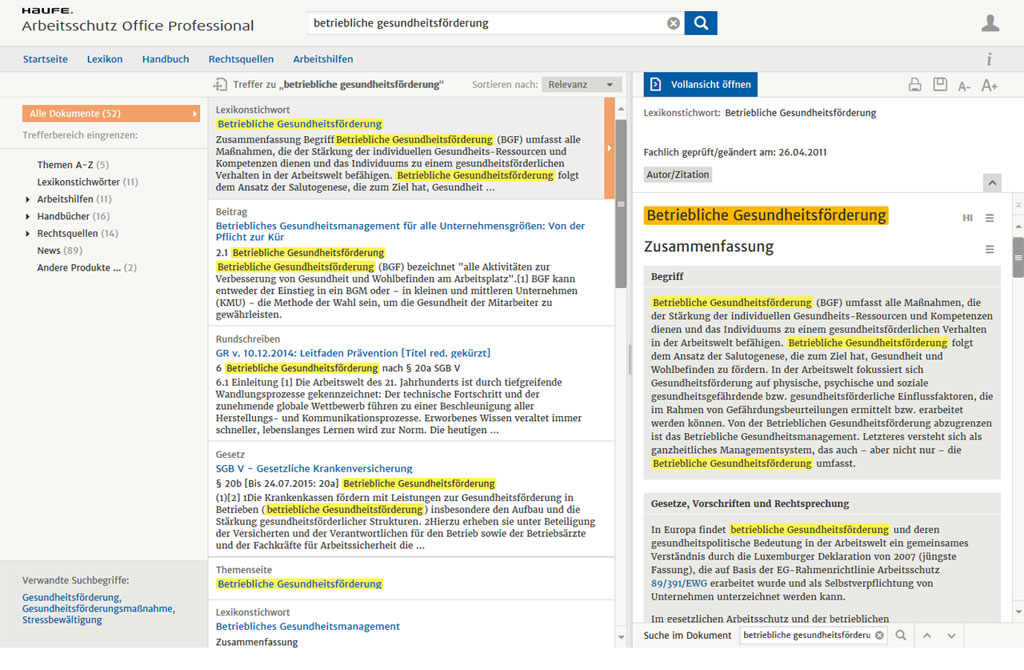
Task: Increase font size with A+ icon
Action: 989,86
